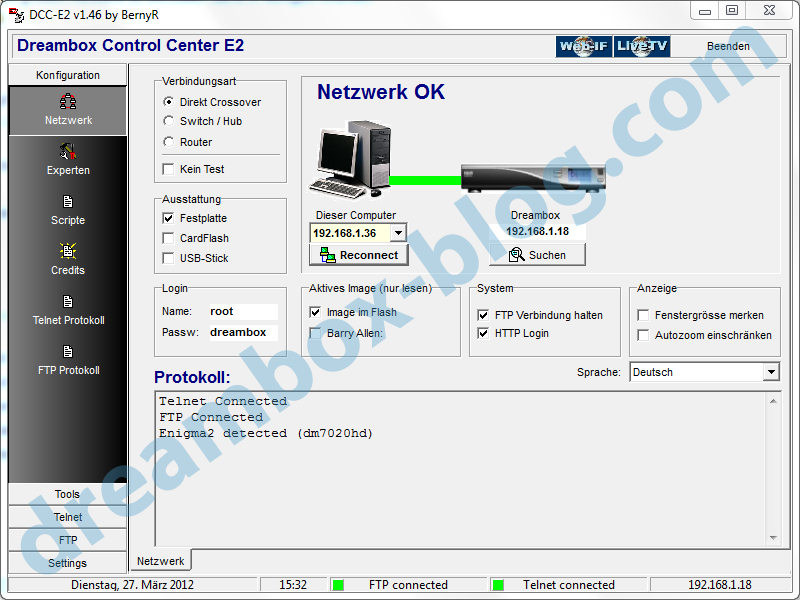This screenshot has width=800, height=600.
Task: Click the DCC-E2 title bar app icon
Action: coord(16,15)
